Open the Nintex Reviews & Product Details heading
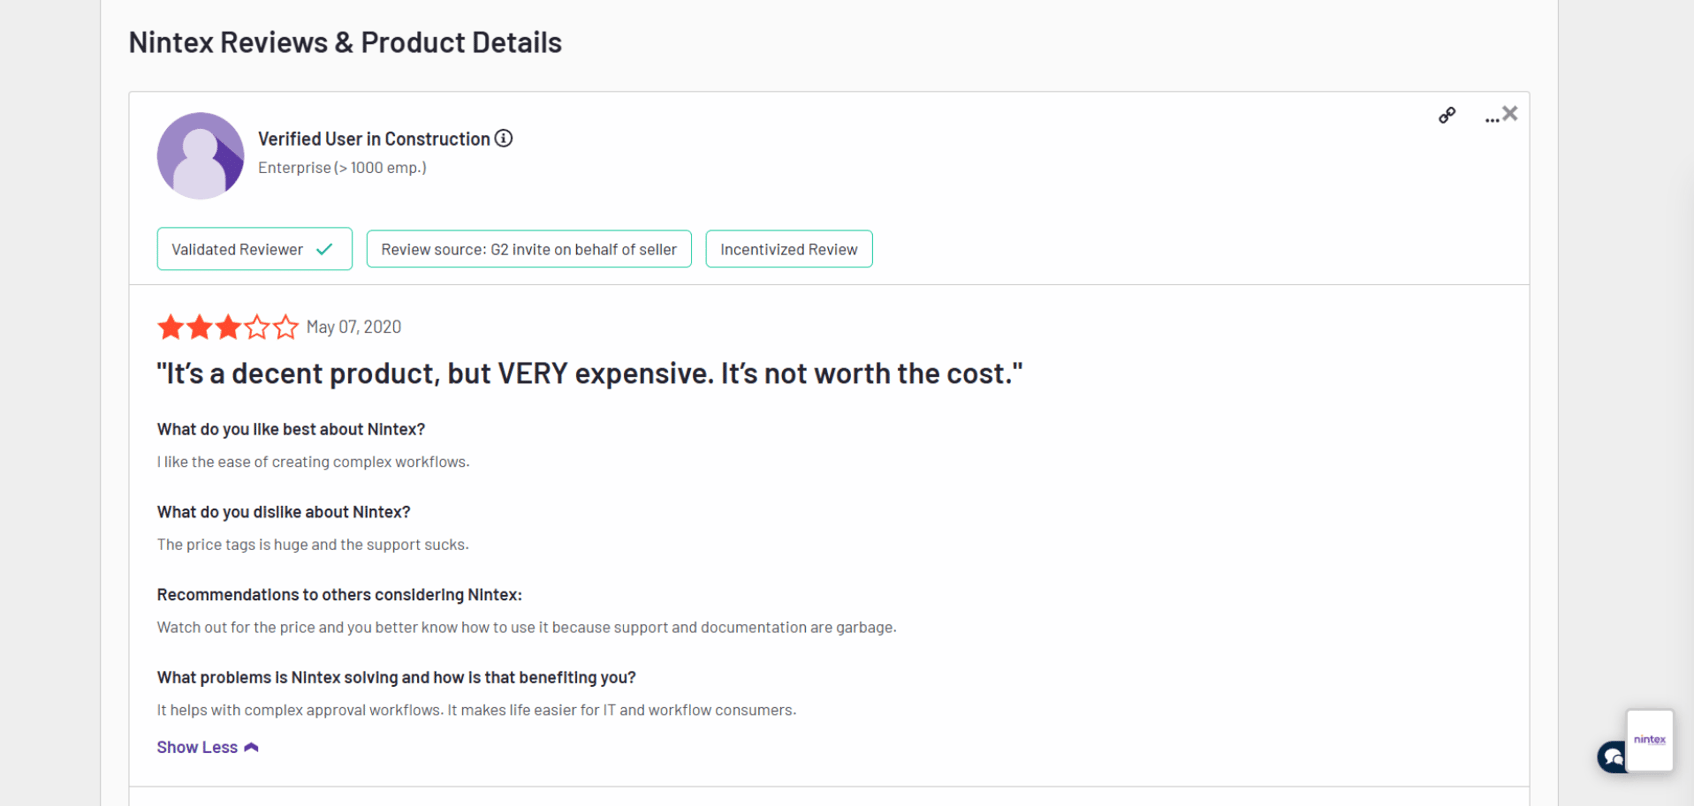The image size is (1694, 806). (x=345, y=42)
